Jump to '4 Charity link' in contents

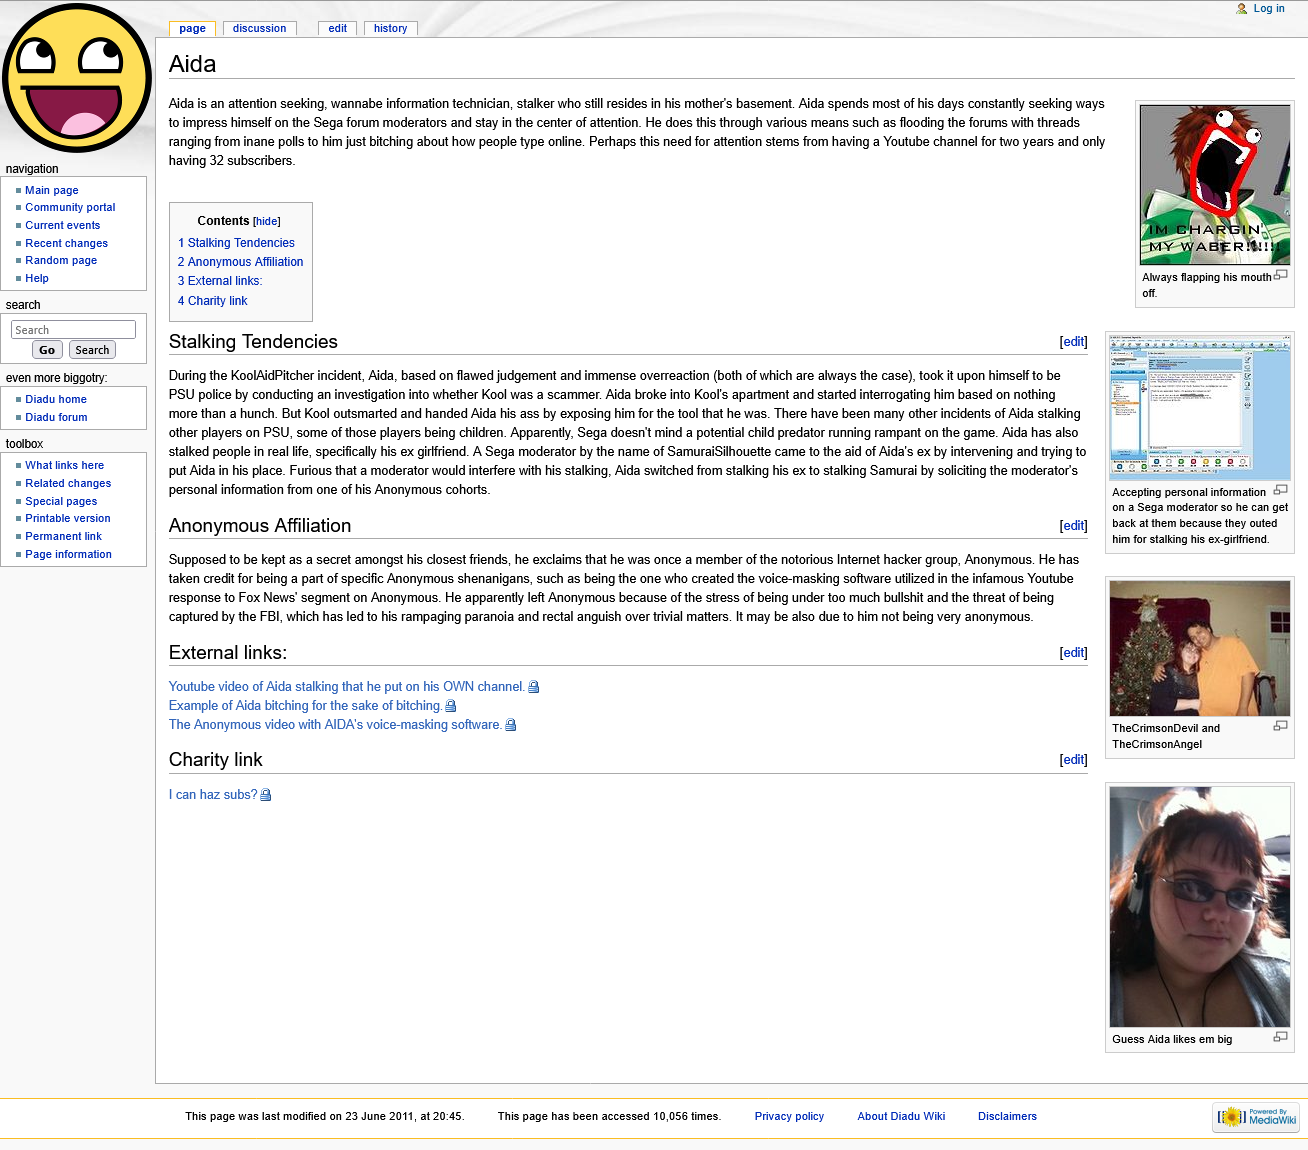(x=213, y=301)
